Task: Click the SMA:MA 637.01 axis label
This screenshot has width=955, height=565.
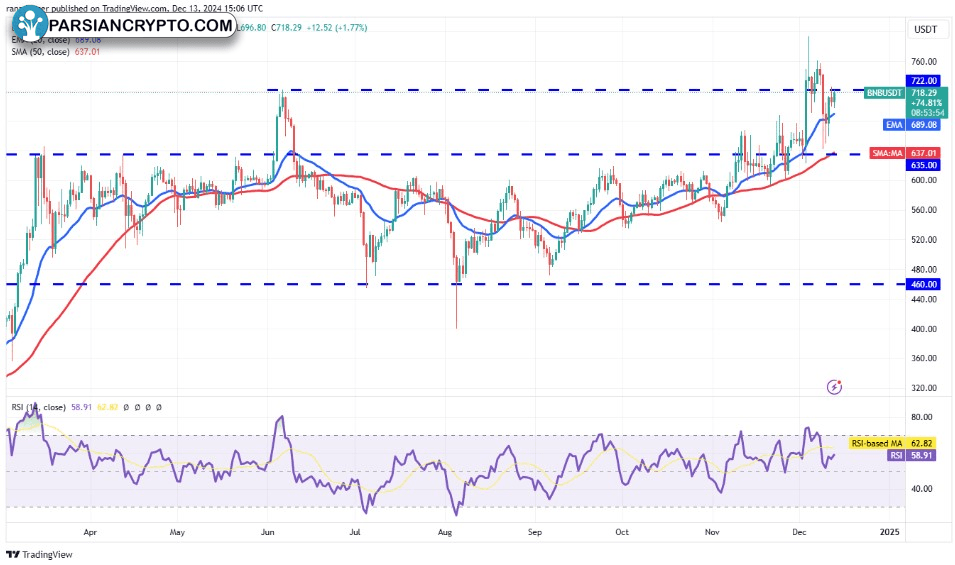Action: [x=905, y=153]
